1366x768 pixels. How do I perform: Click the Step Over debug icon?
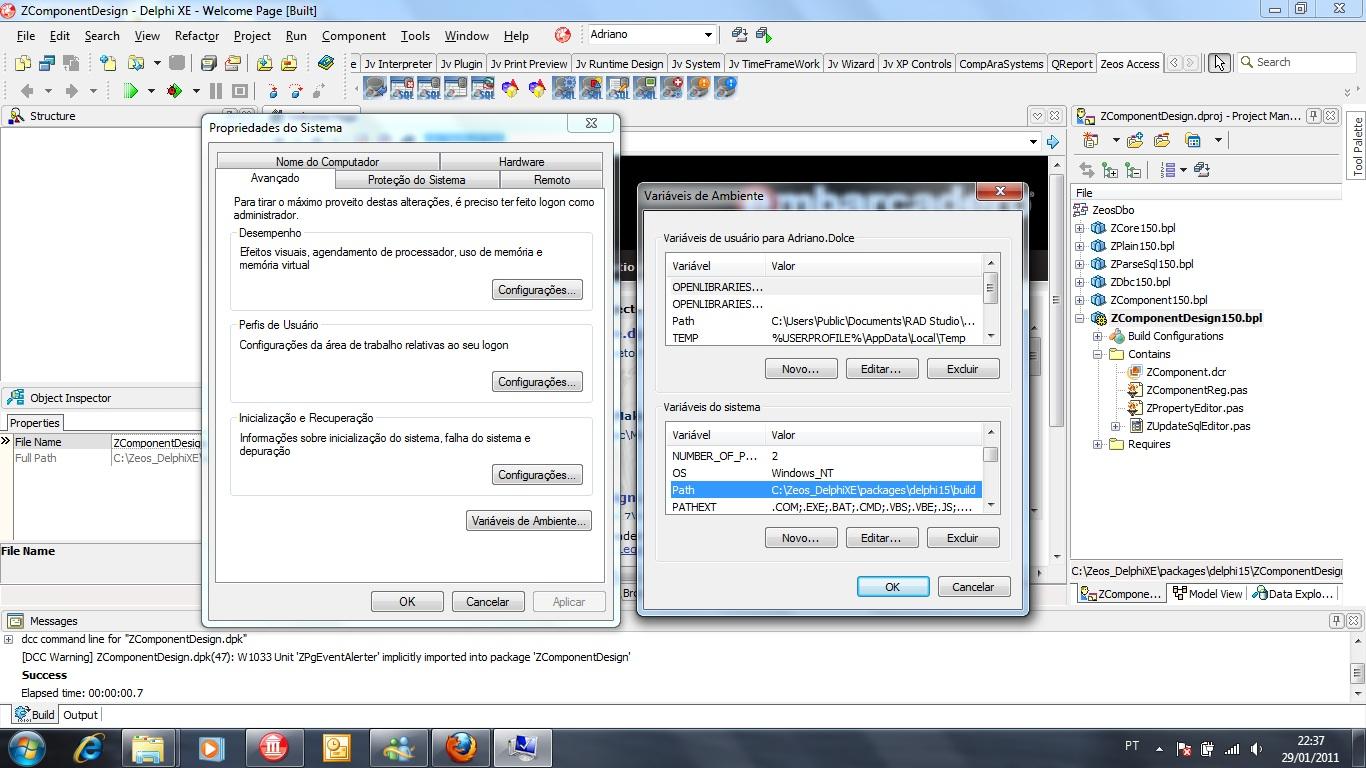[295, 90]
